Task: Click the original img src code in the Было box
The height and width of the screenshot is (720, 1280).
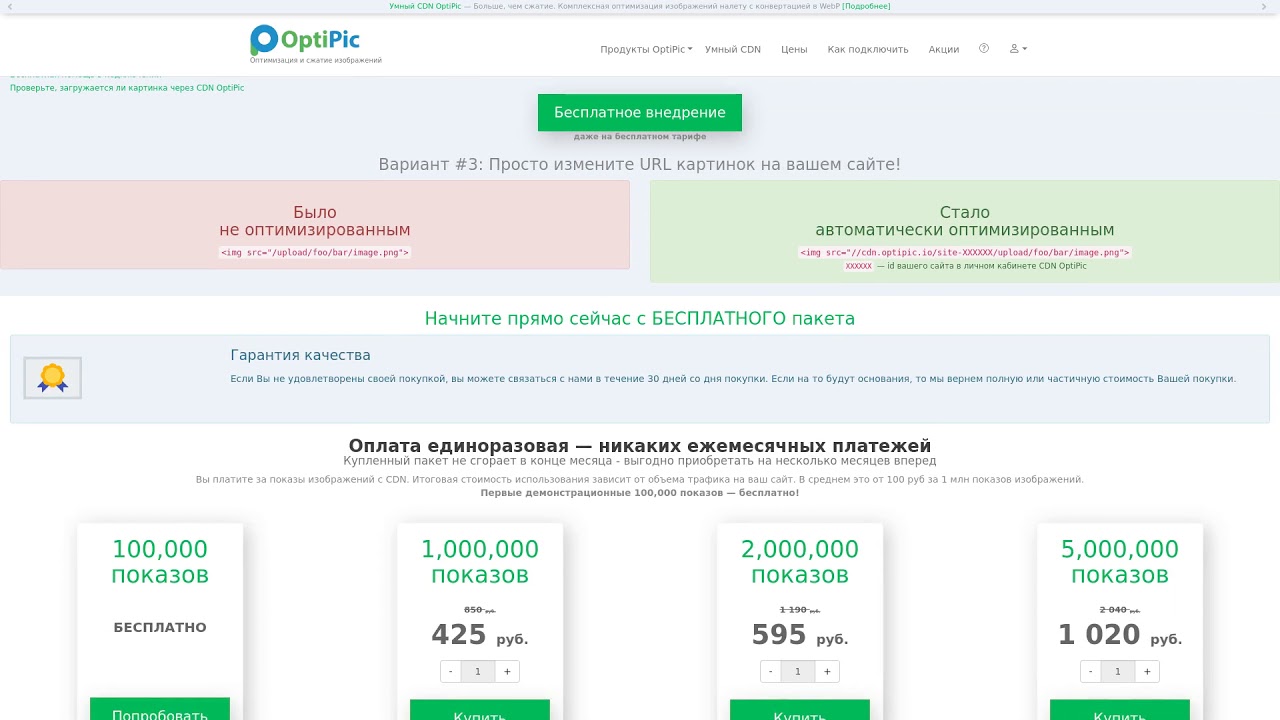Action: click(x=315, y=253)
